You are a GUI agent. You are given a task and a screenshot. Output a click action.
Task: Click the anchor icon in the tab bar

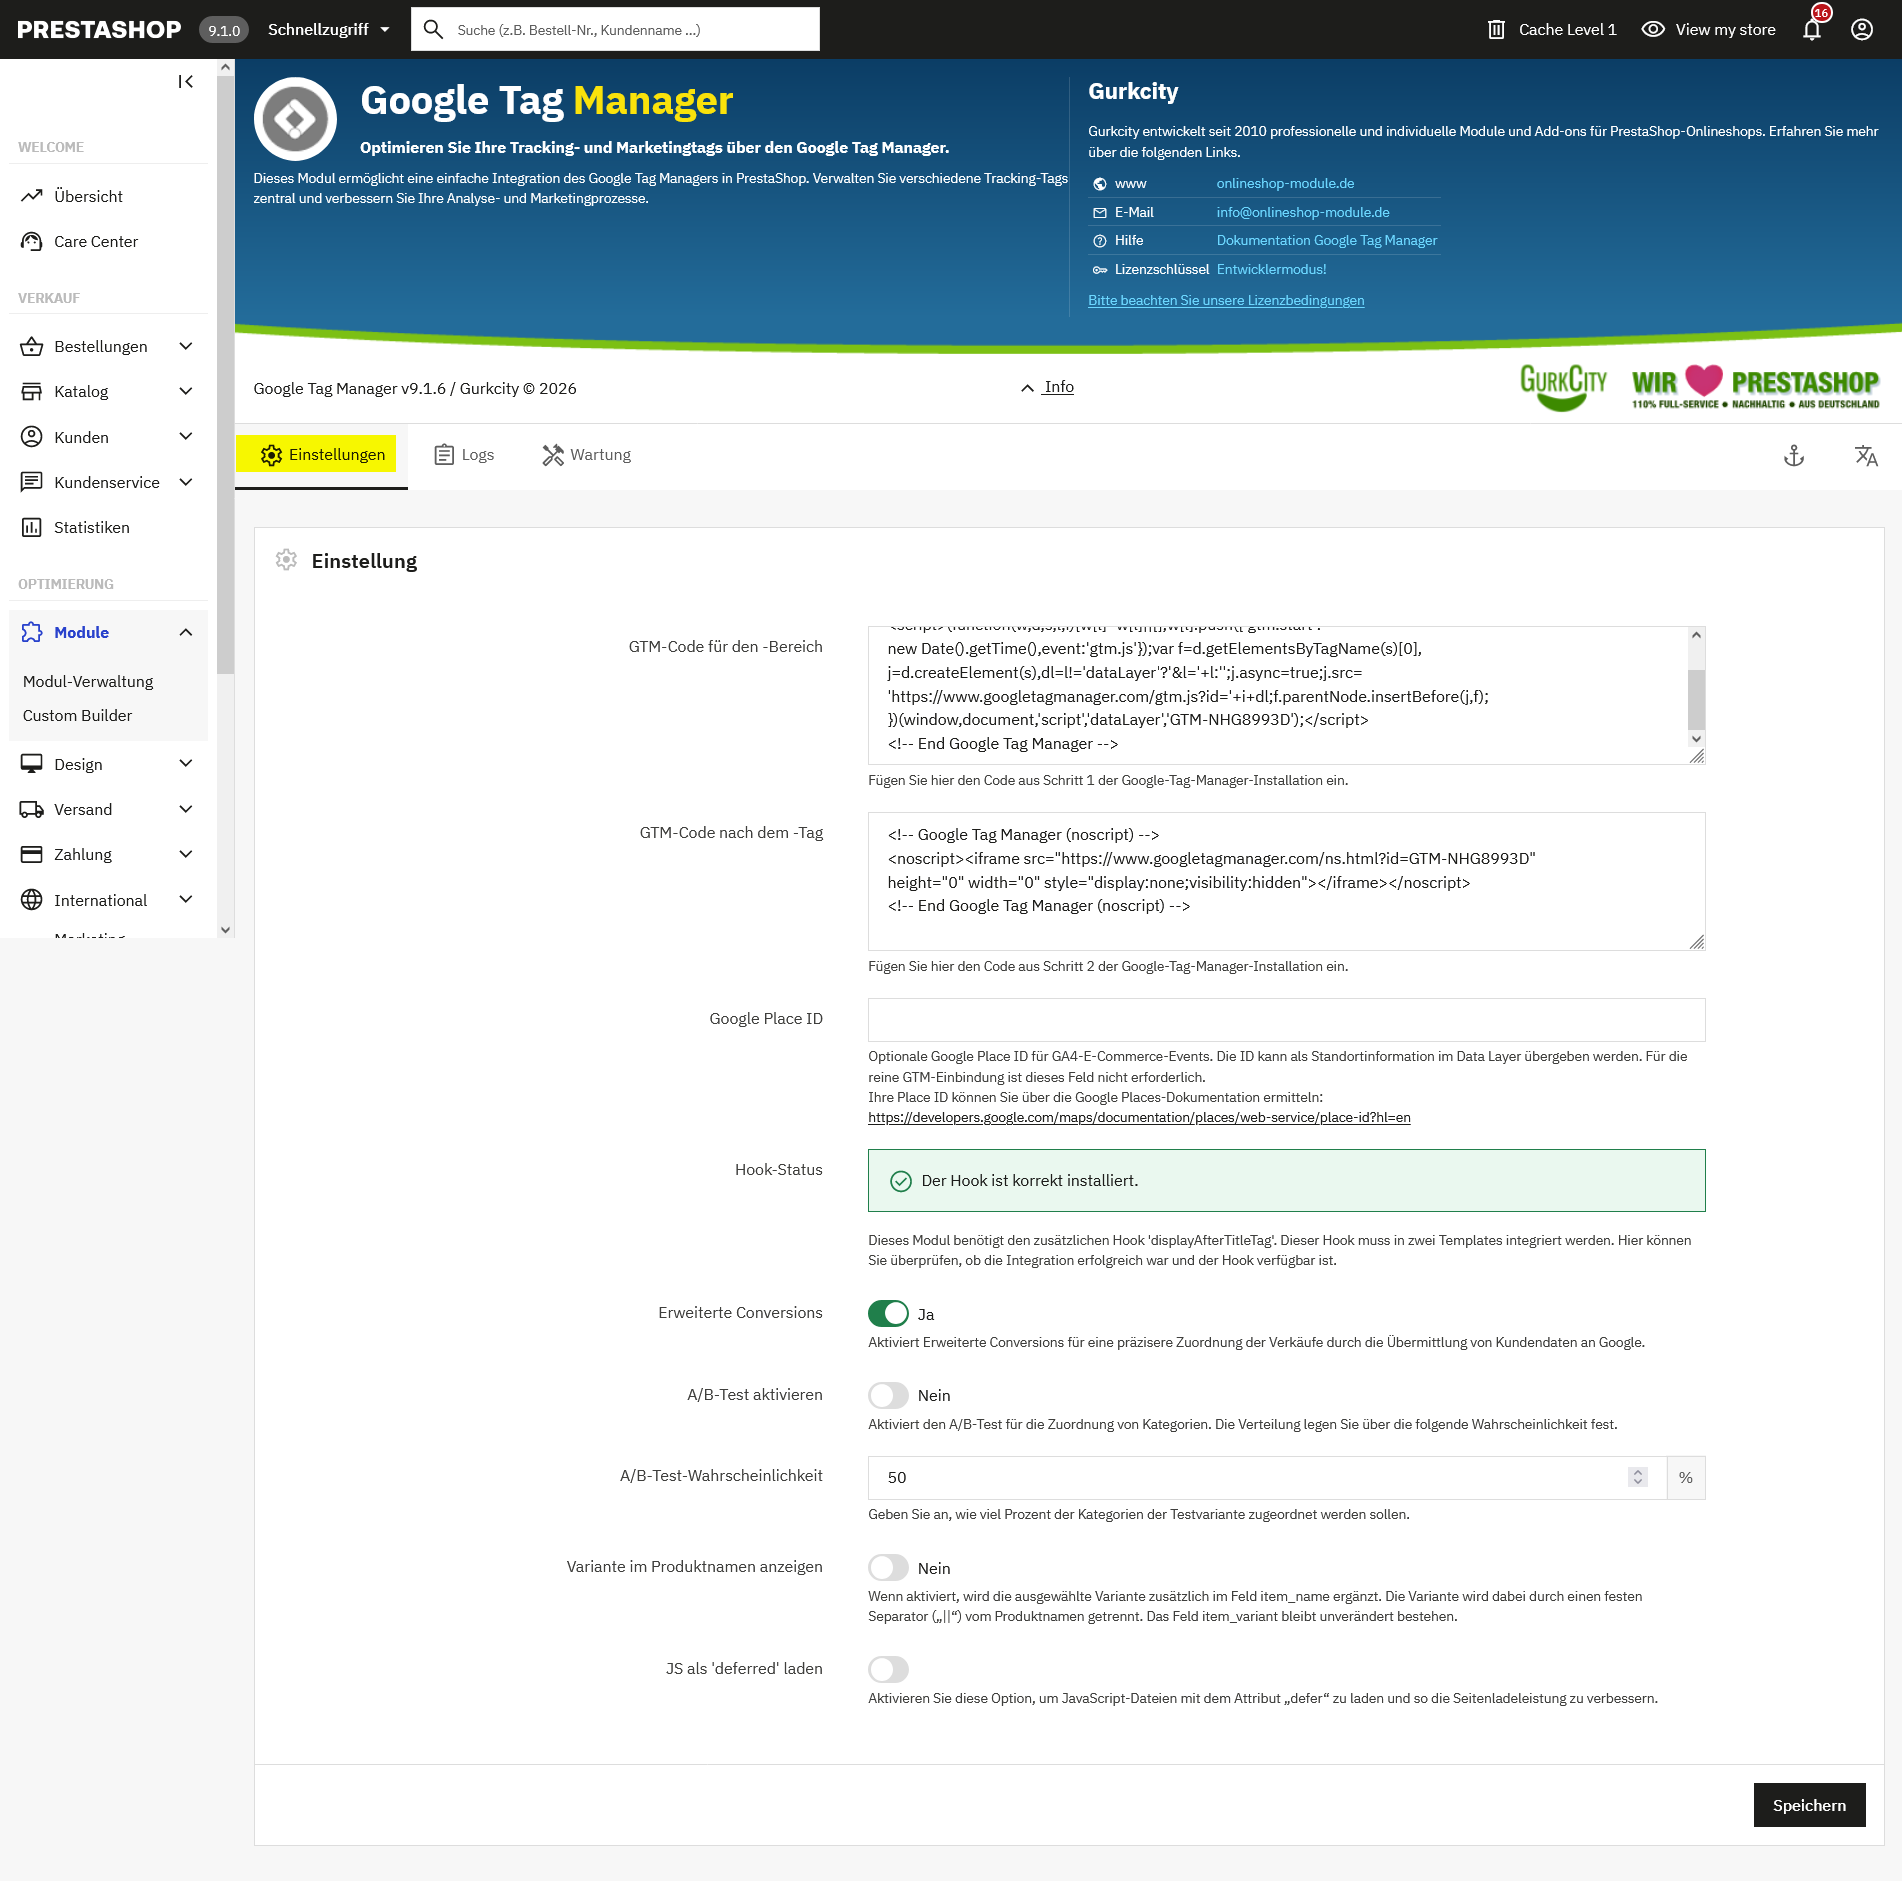(1794, 456)
